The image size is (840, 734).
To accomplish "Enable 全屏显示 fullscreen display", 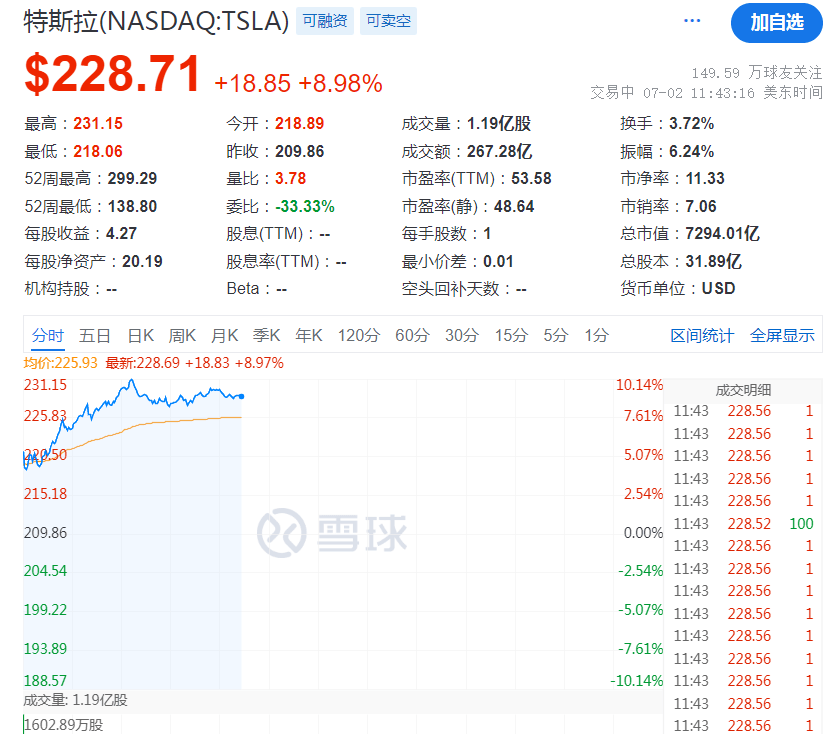I will coord(783,336).
